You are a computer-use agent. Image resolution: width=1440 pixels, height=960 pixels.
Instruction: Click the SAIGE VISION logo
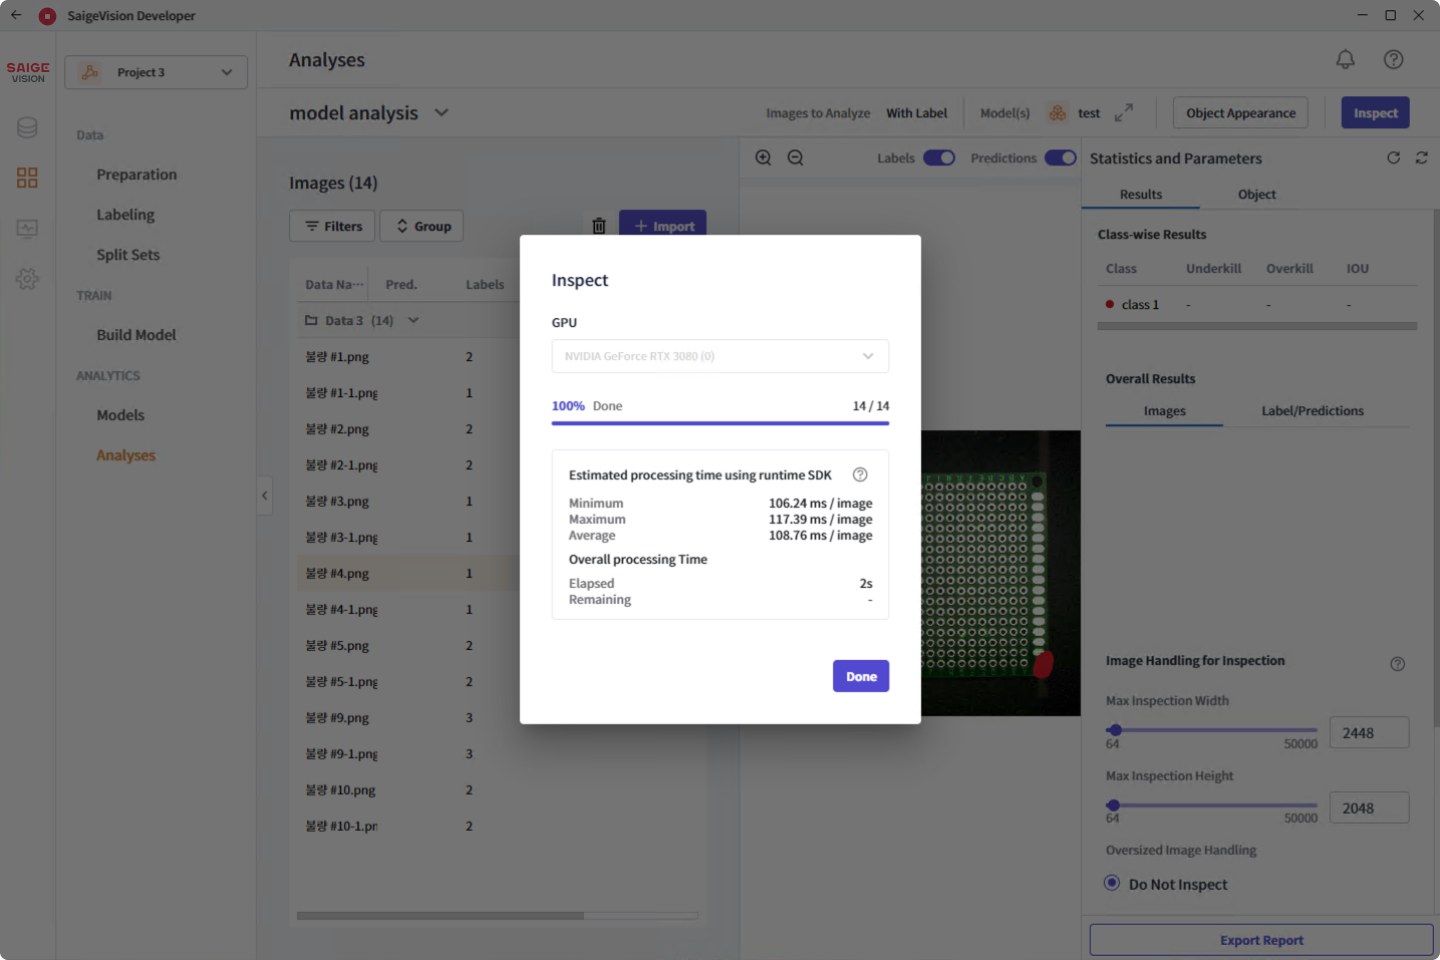(28, 72)
